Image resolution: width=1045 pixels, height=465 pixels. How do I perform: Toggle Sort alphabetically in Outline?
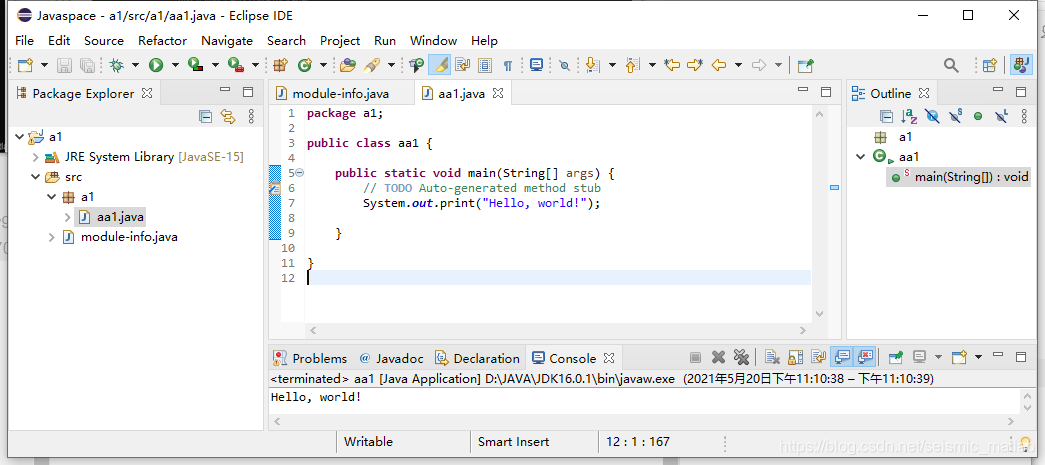[909, 117]
